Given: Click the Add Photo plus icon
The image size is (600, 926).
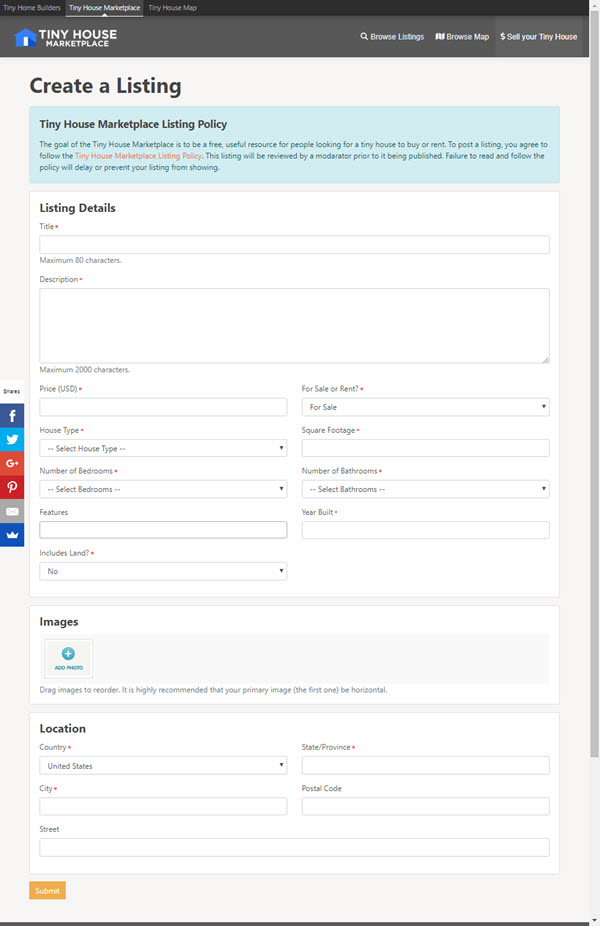Looking at the screenshot, I should 69,653.
